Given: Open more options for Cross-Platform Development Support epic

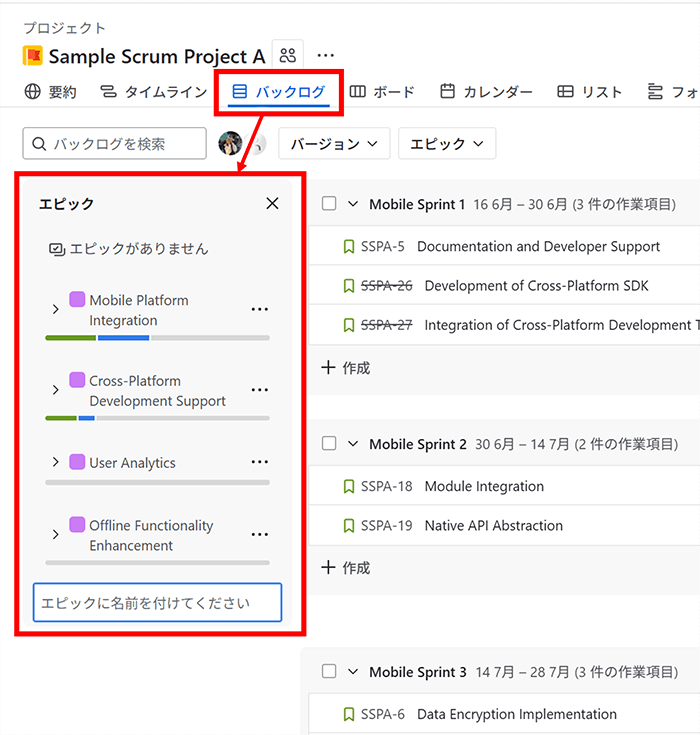Looking at the screenshot, I should tap(260, 390).
